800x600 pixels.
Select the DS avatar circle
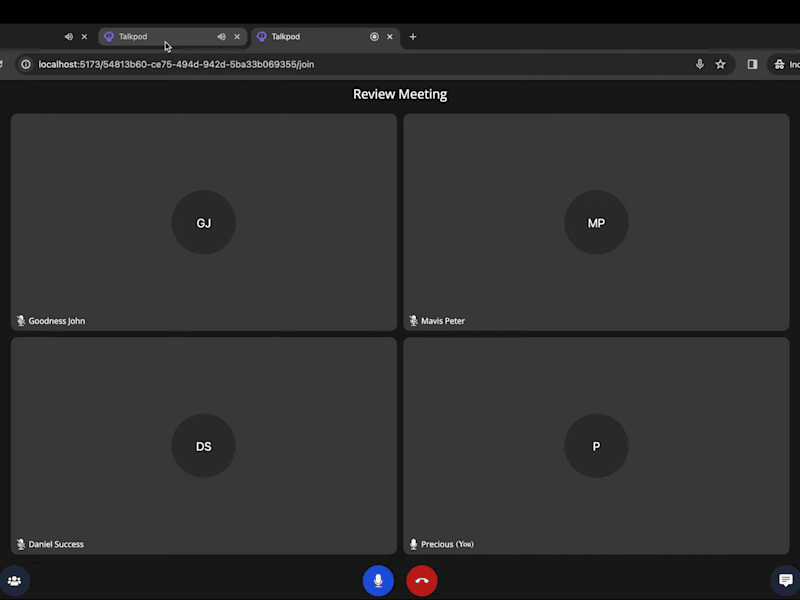pos(204,446)
